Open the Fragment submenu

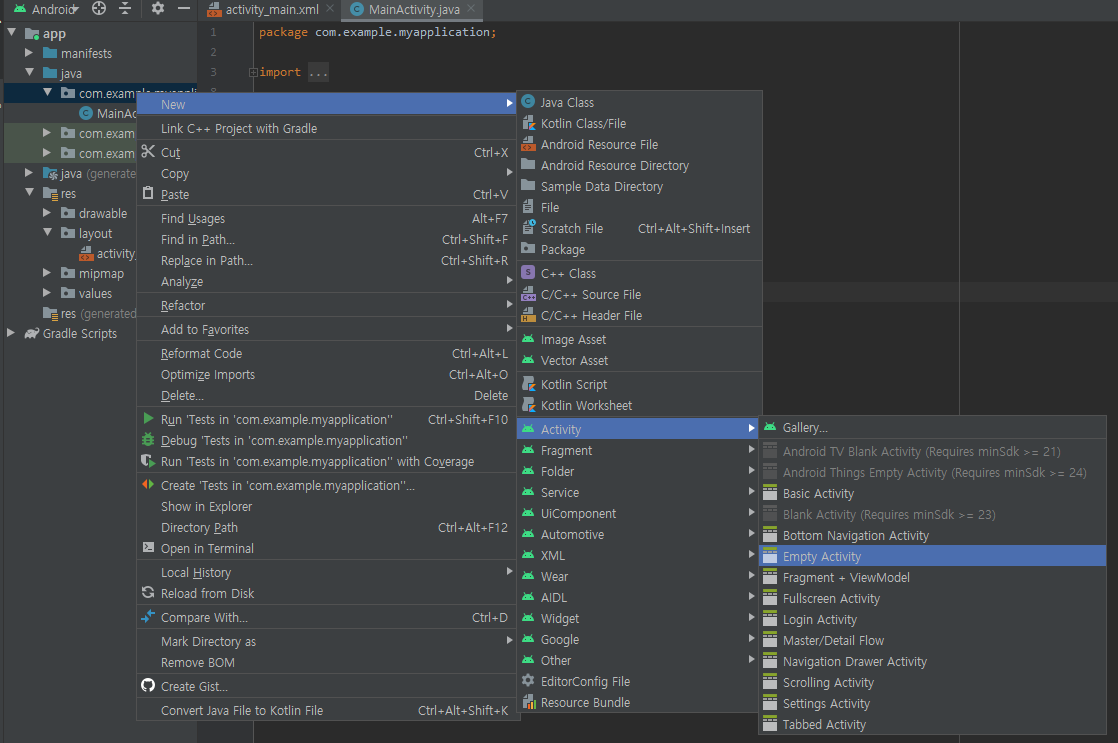pos(639,451)
